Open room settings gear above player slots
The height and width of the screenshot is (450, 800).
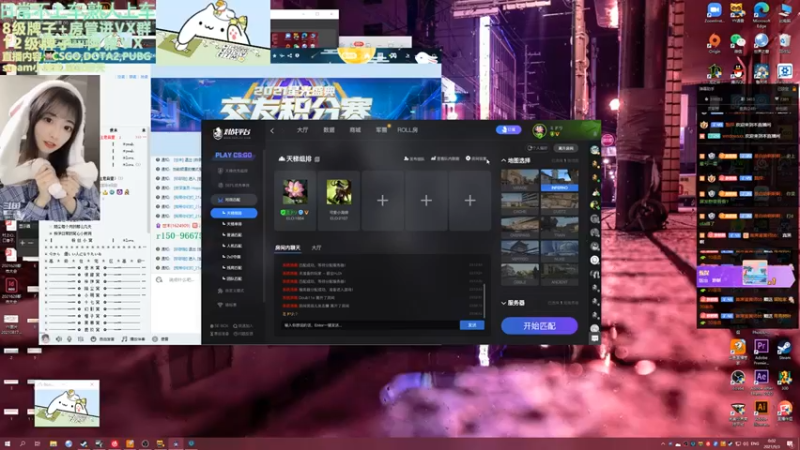point(476,159)
